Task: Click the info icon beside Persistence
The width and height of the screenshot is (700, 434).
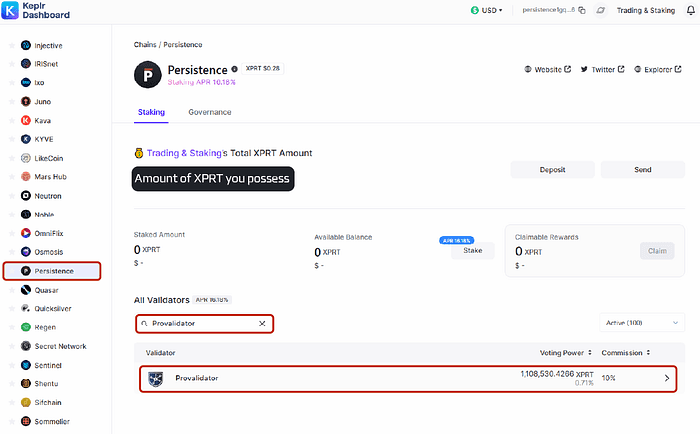Action: (234, 69)
